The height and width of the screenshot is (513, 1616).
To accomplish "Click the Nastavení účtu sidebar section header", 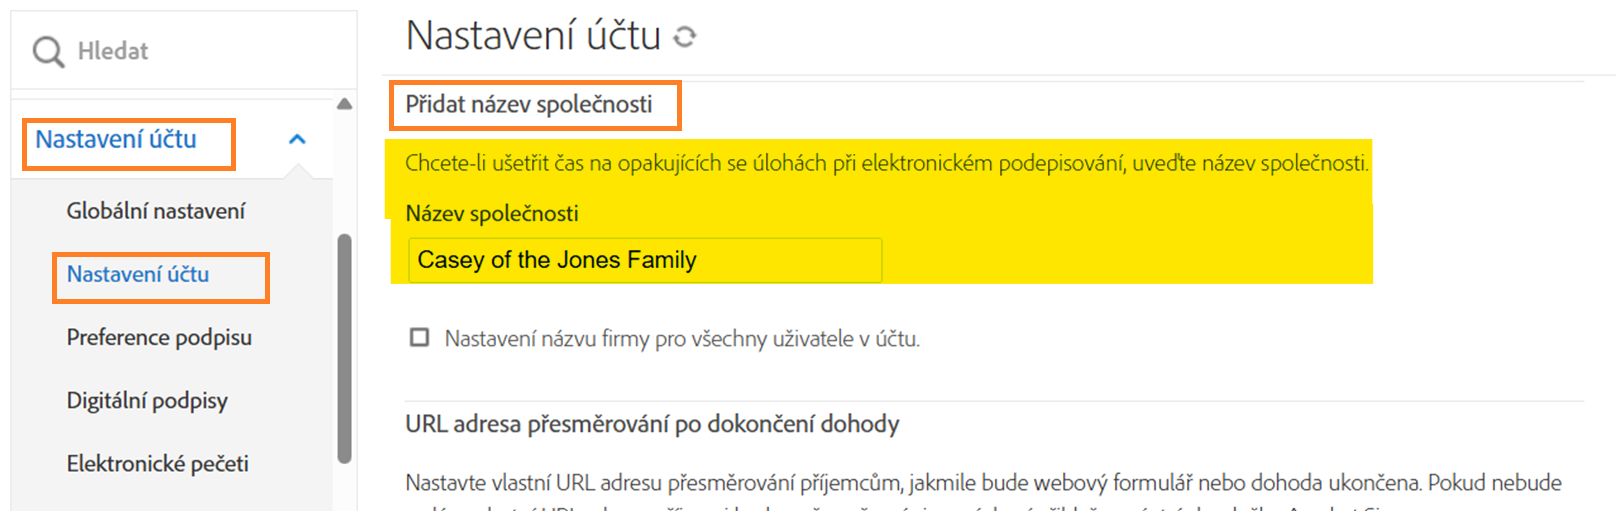I will pos(116,140).
